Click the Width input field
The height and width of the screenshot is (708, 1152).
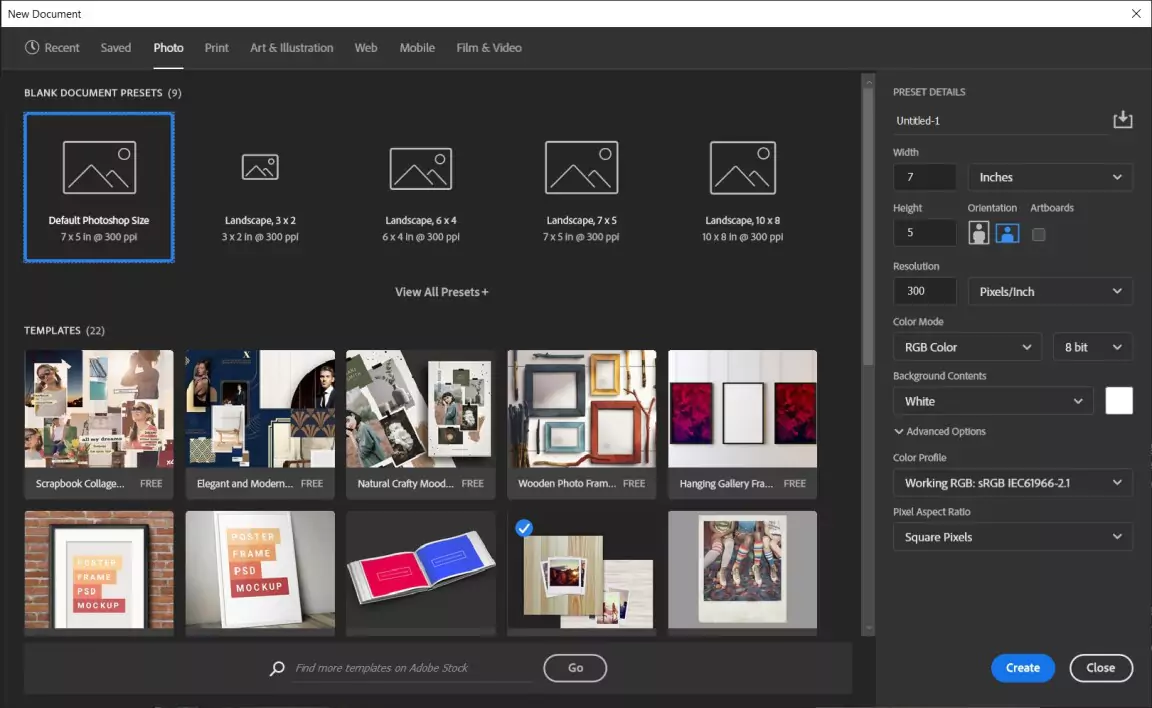(x=925, y=177)
